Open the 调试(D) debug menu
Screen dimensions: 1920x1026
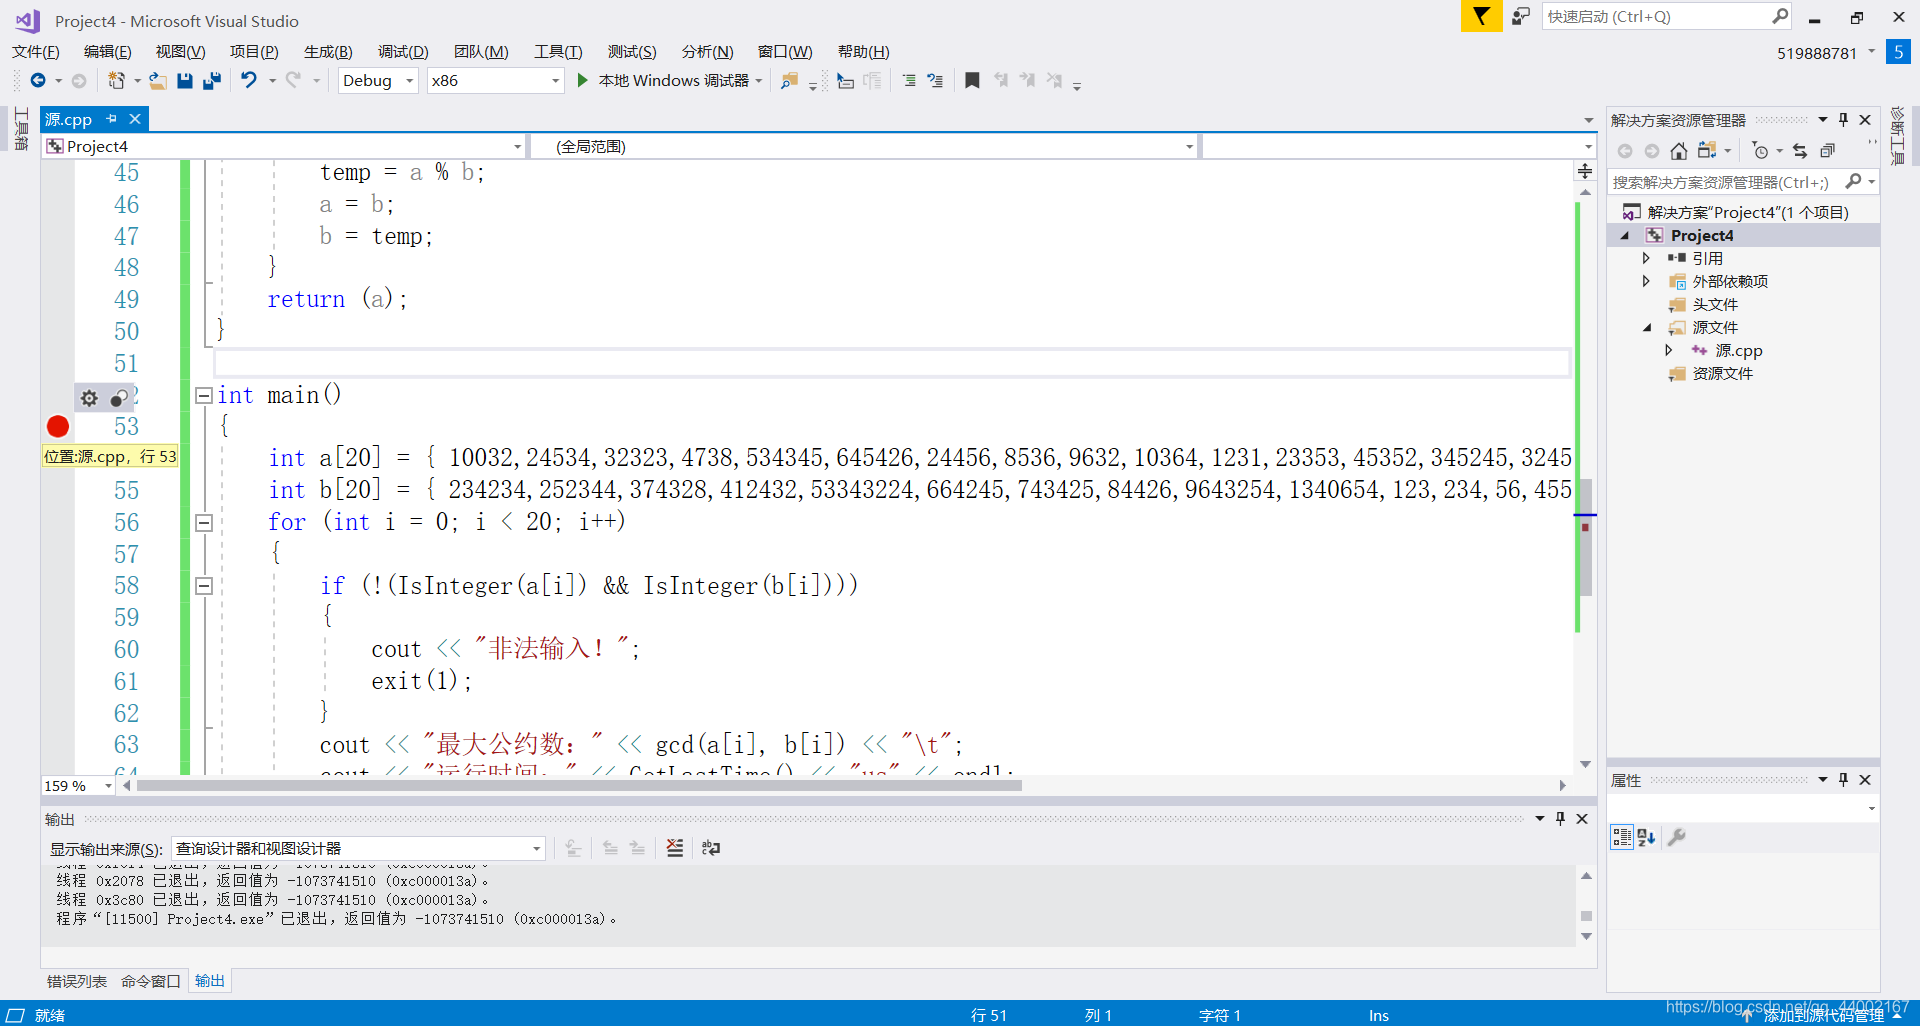pyautogui.click(x=403, y=51)
